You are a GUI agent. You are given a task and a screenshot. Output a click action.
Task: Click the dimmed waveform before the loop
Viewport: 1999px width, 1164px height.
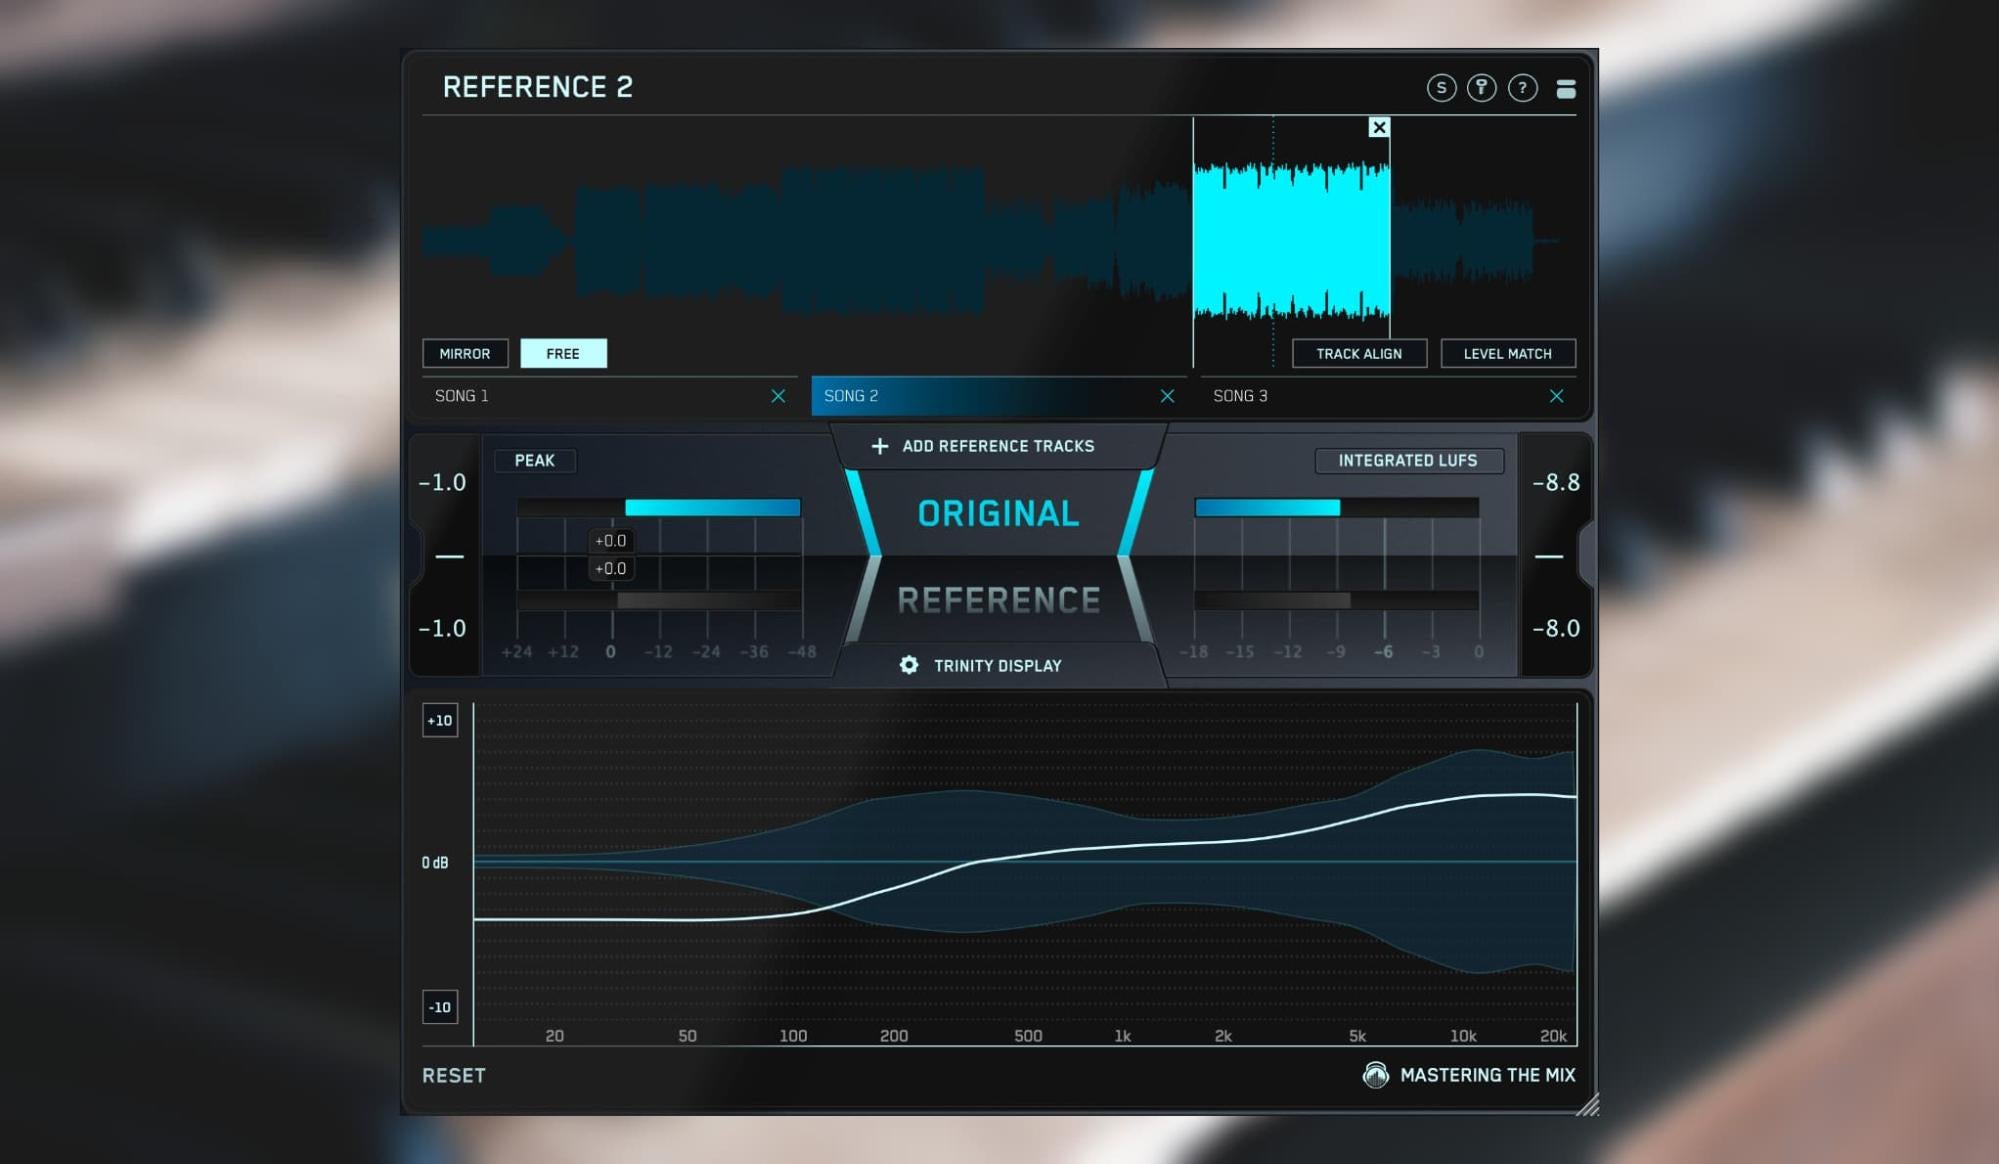pyautogui.click(x=807, y=240)
